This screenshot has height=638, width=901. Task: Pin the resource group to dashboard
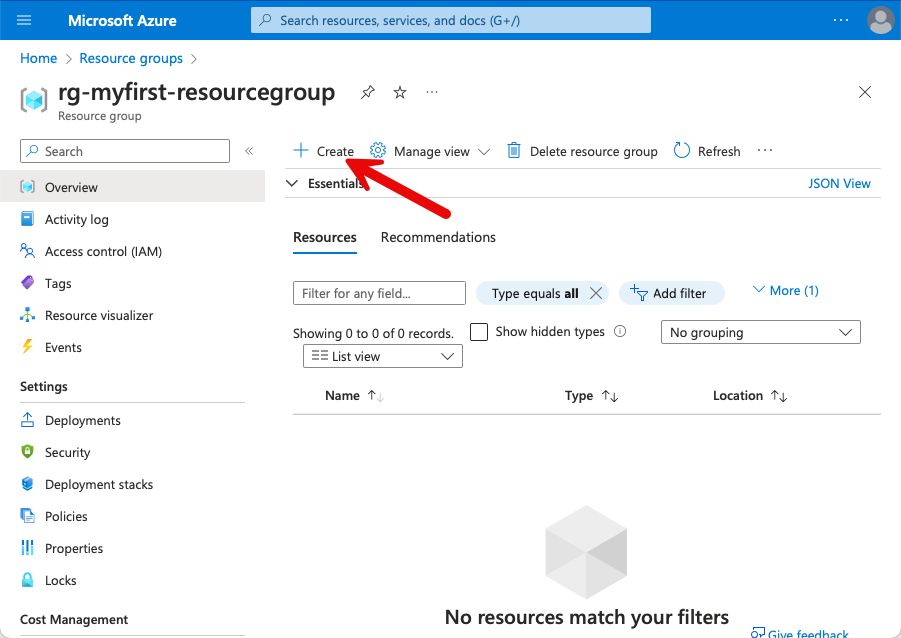click(368, 93)
